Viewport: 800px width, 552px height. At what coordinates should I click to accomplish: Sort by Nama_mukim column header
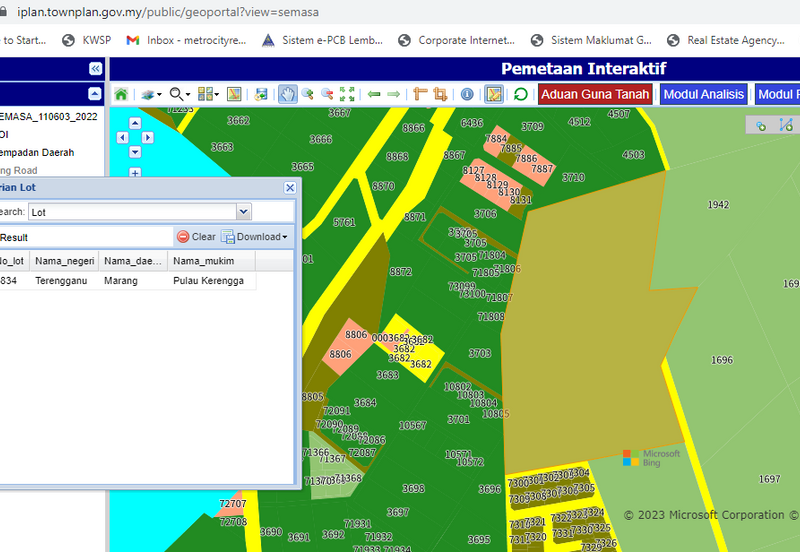point(211,261)
